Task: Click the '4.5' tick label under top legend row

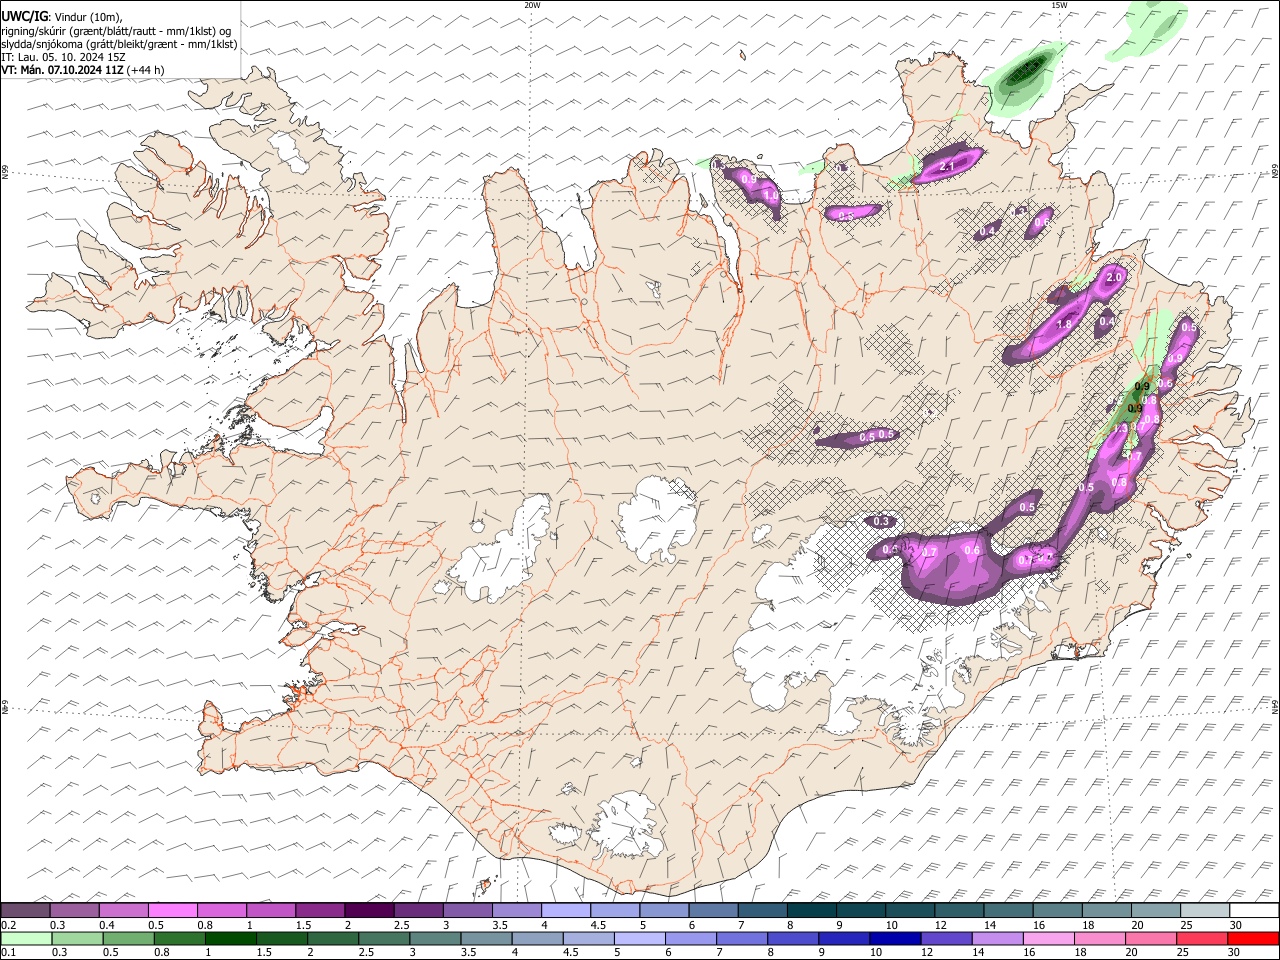Action: tap(598, 925)
